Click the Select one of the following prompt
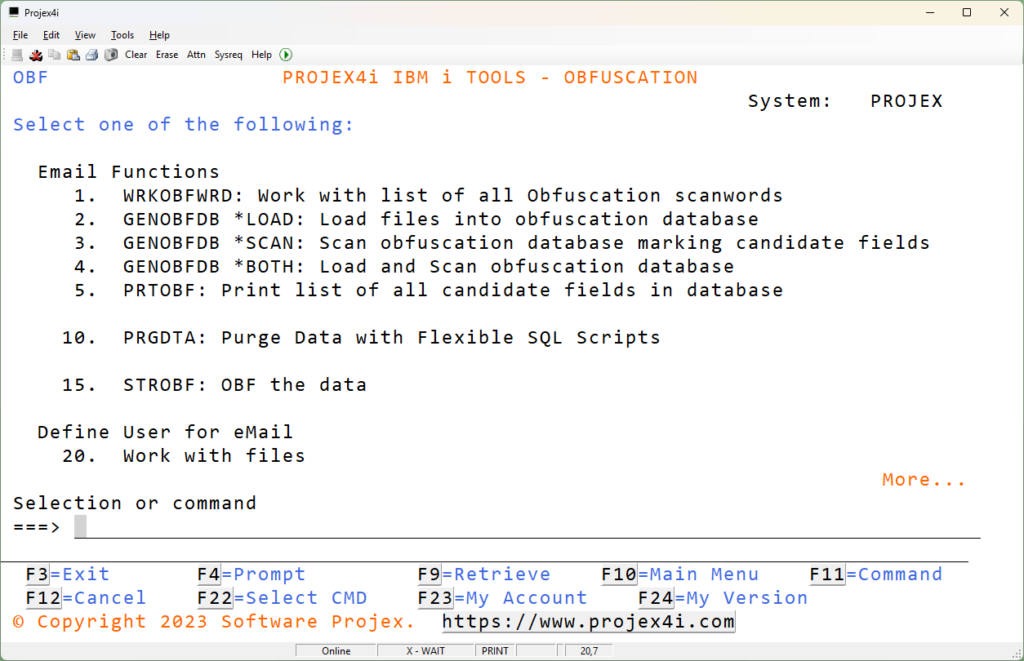The width and height of the screenshot is (1024, 661). 184,124
